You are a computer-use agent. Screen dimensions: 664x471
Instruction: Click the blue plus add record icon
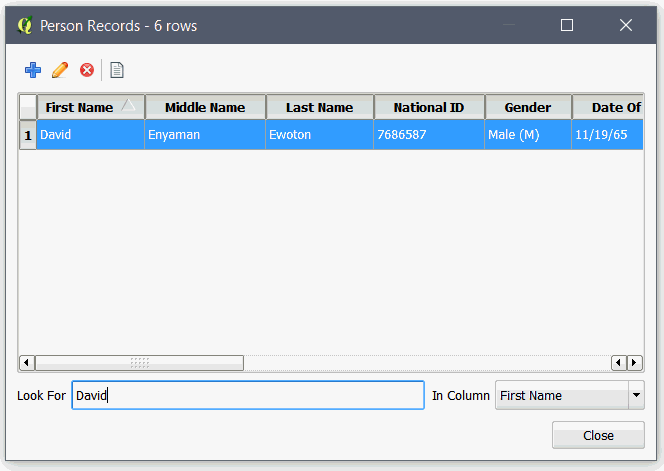click(33, 70)
